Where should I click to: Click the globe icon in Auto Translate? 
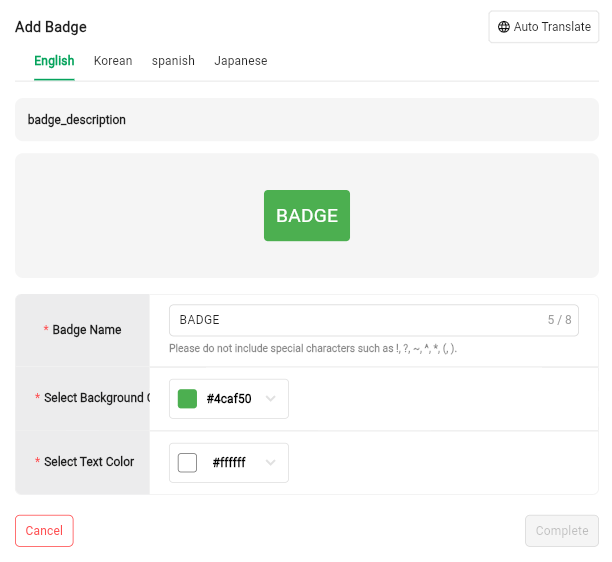click(x=503, y=27)
